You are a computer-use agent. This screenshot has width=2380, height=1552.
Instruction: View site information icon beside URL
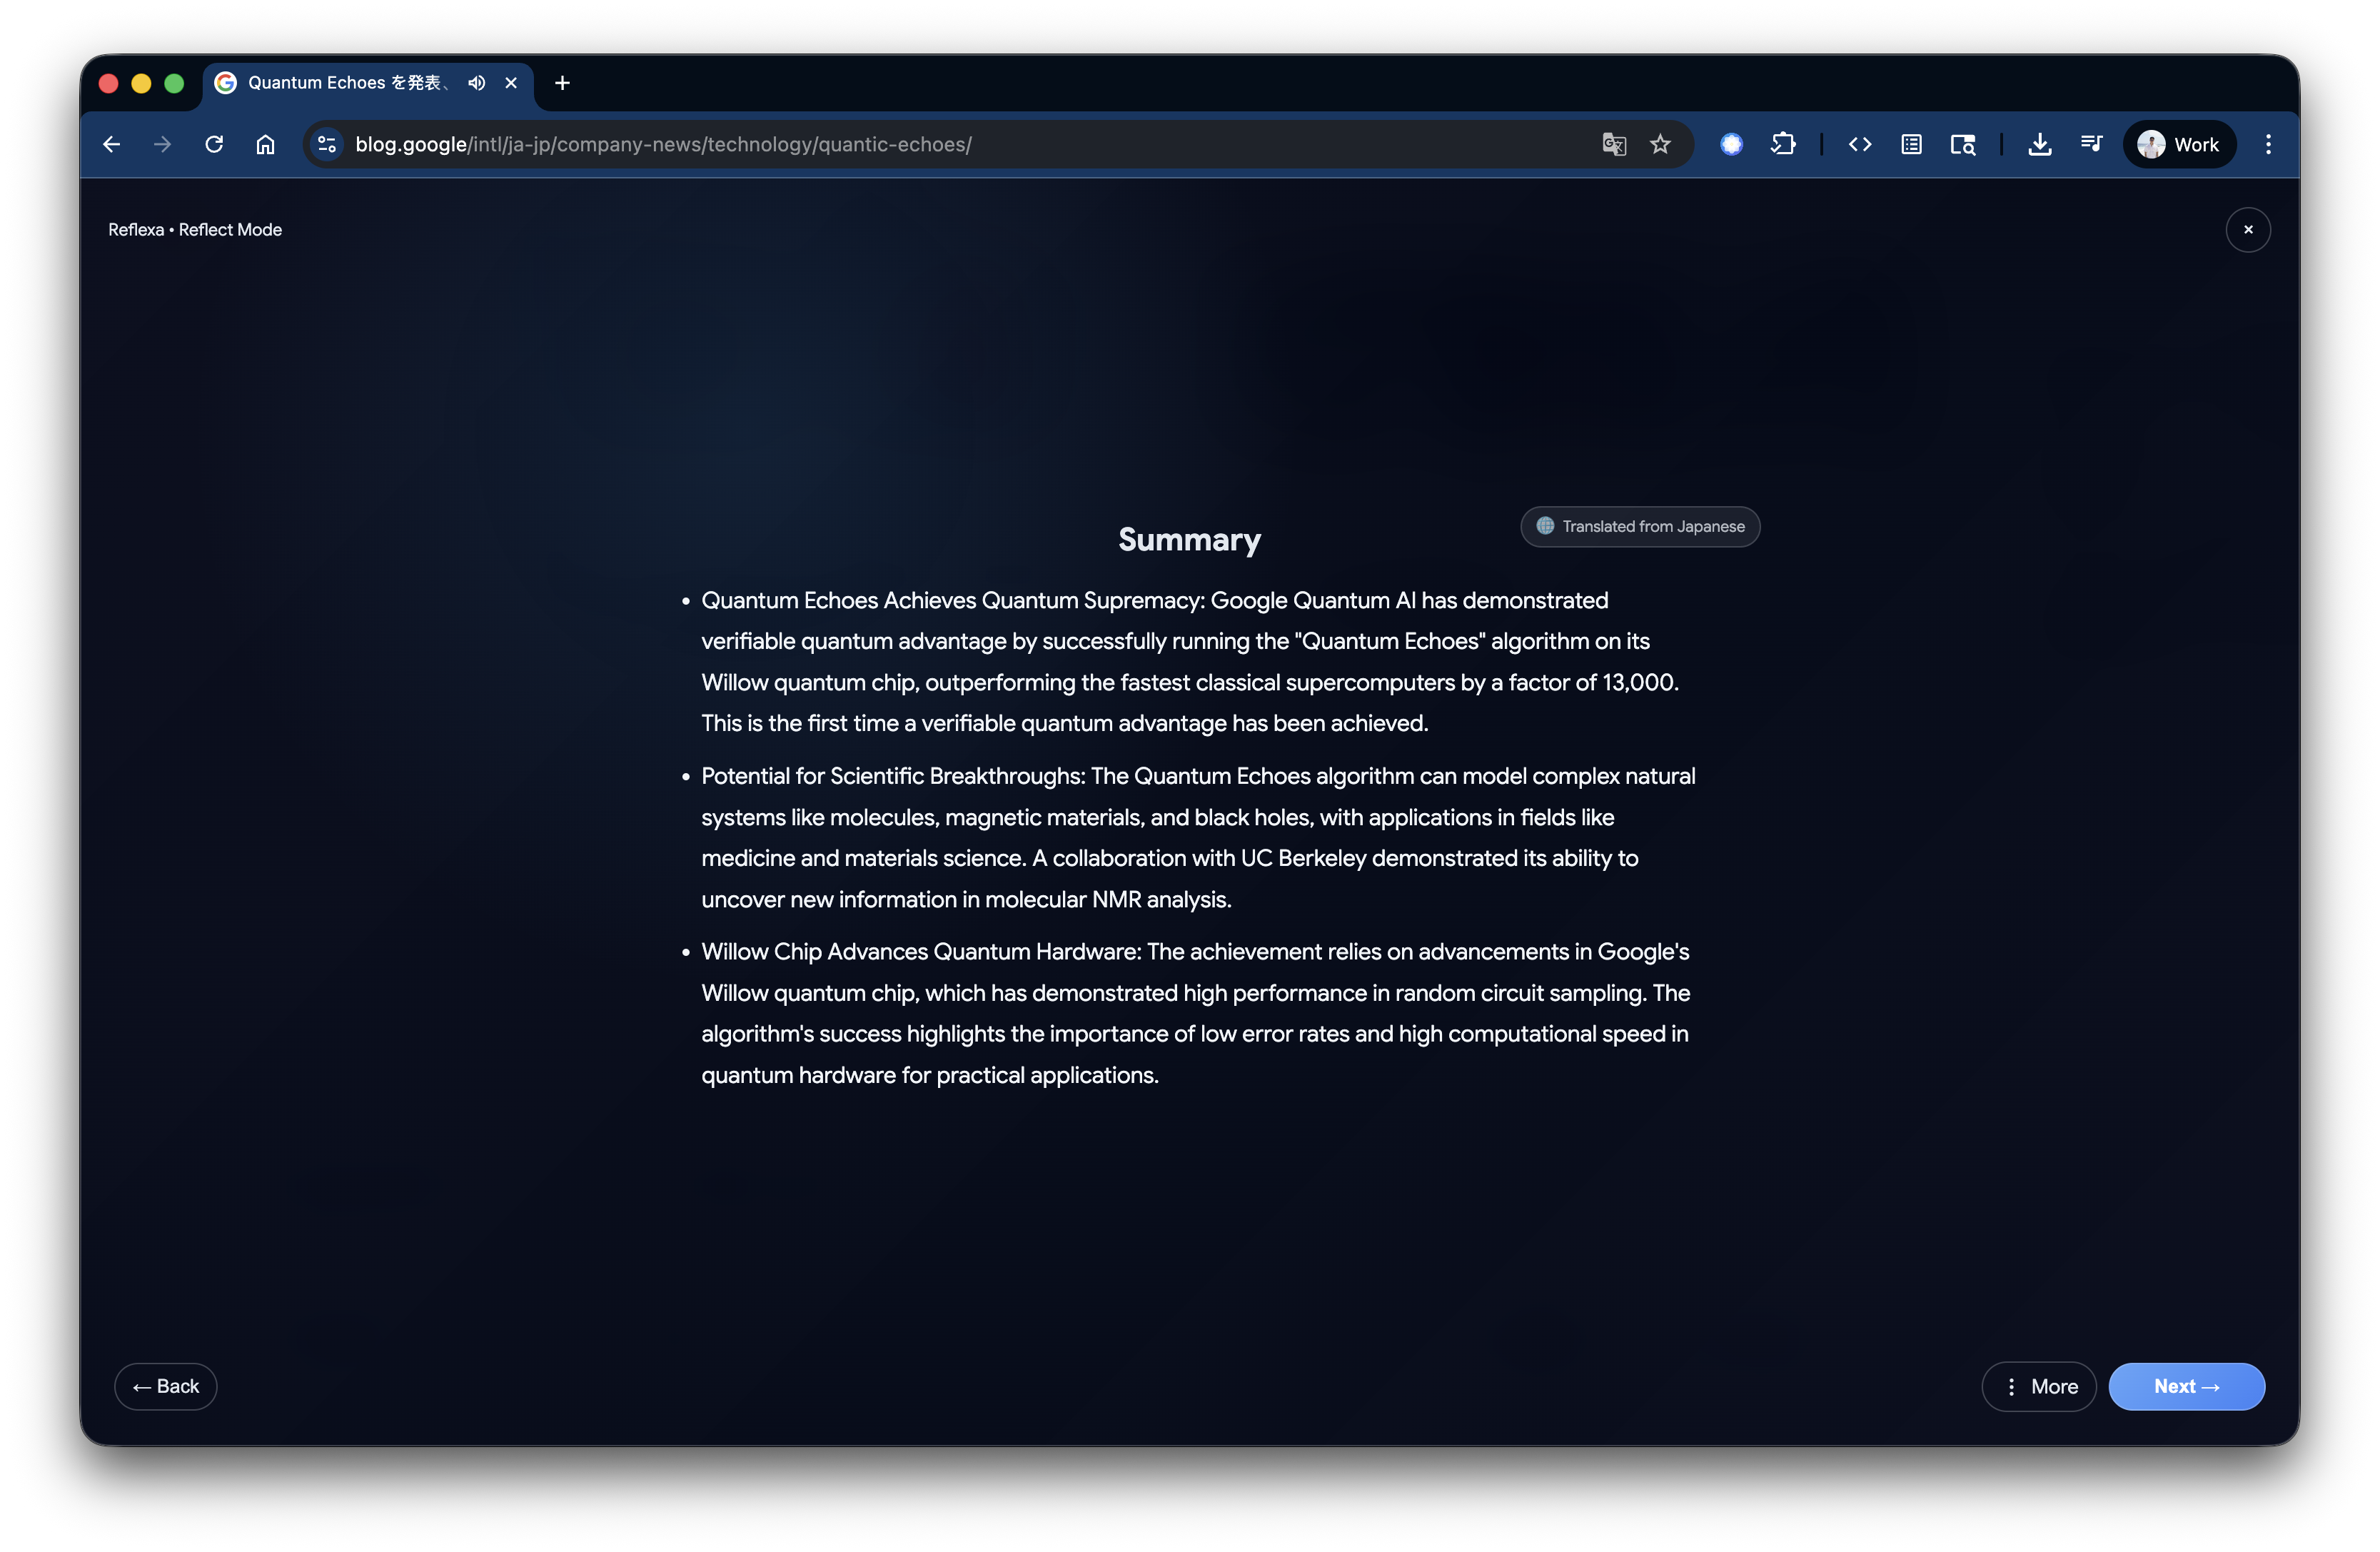pos(327,144)
